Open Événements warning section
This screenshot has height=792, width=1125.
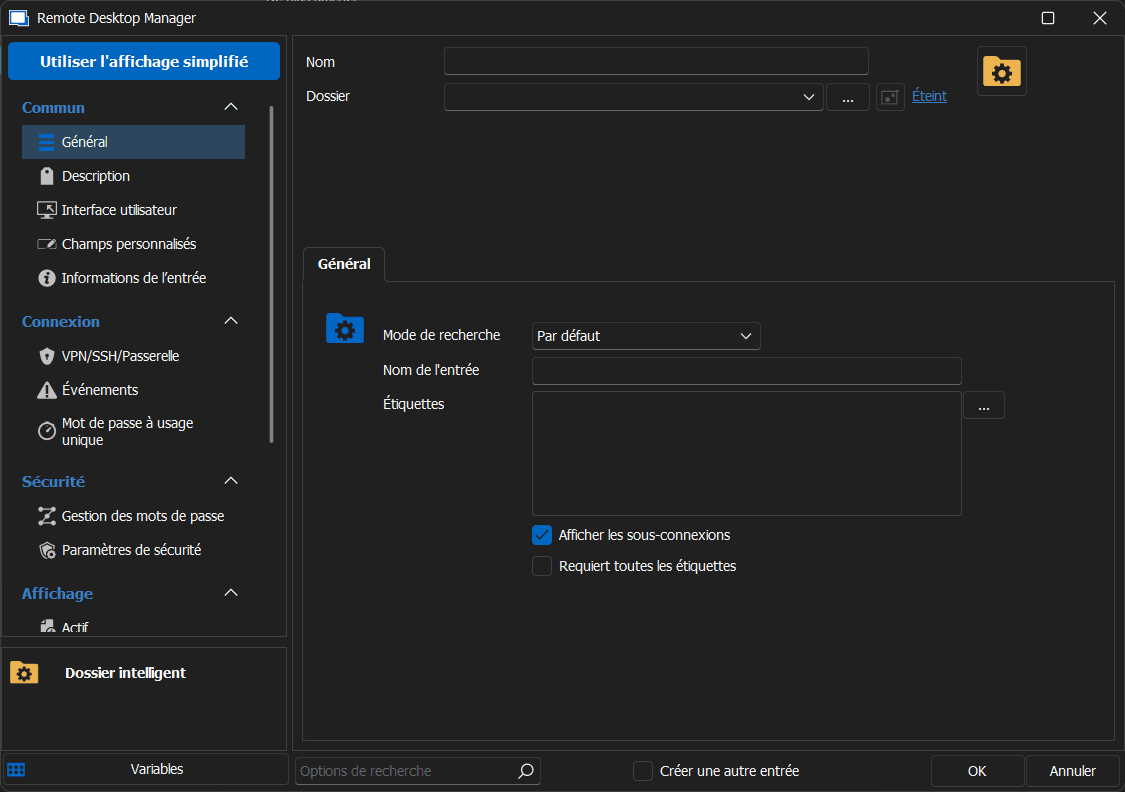click(99, 390)
